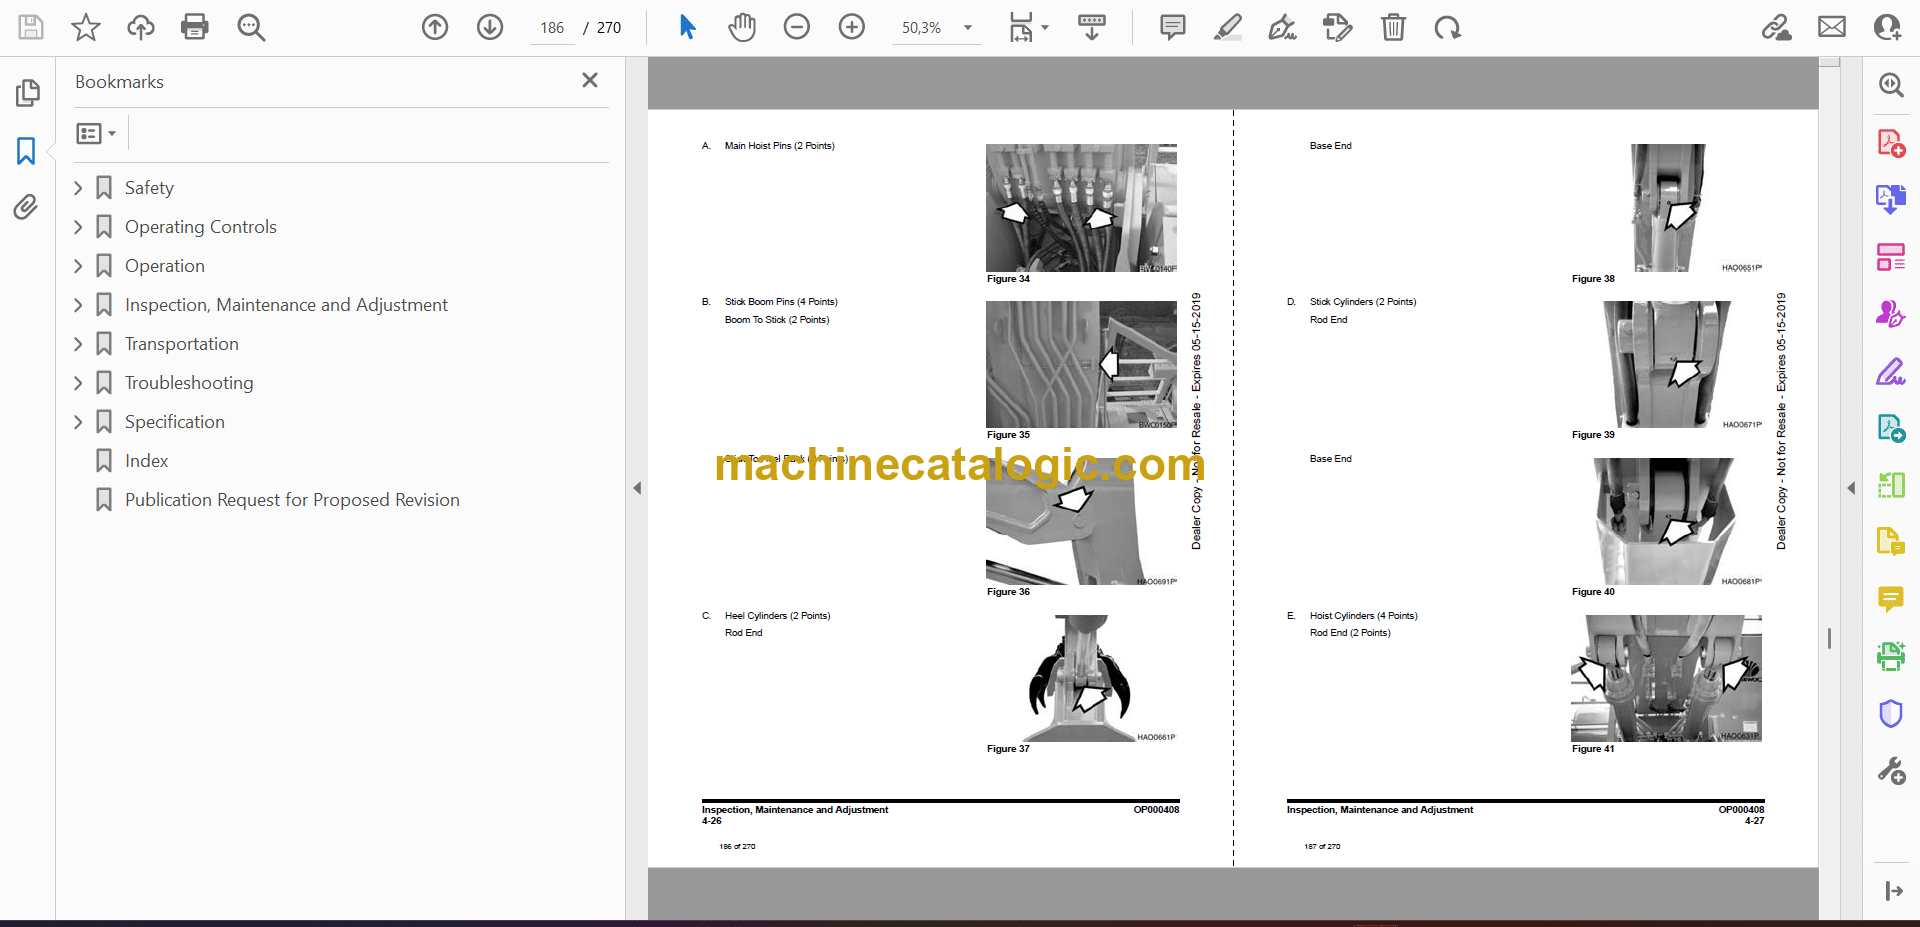Send file by email envelope icon
The width and height of the screenshot is (1920, 927).
(x=1832, y=27)
